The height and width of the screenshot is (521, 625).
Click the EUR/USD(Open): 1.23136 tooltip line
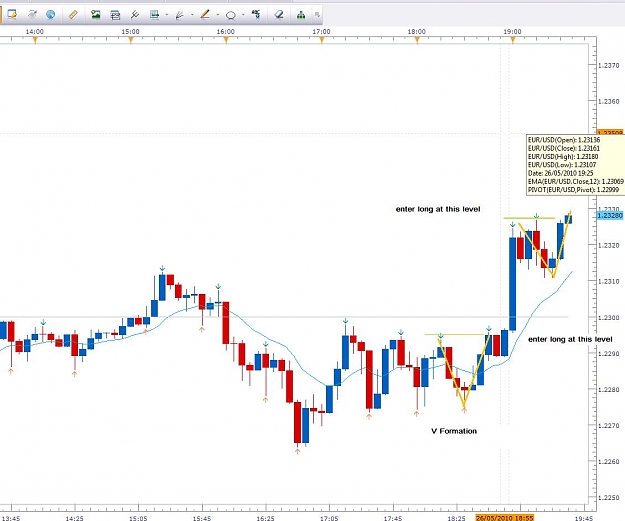pos(564,140)
